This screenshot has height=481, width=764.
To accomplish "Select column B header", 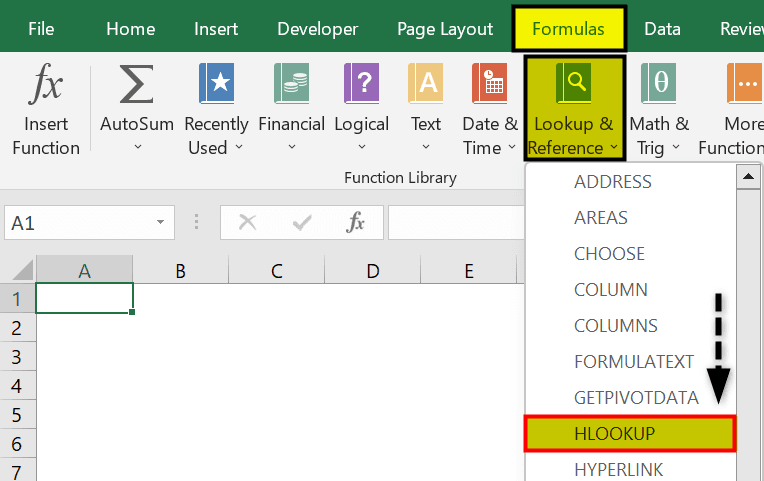I will pyautogui.click(x=180, y=269).
